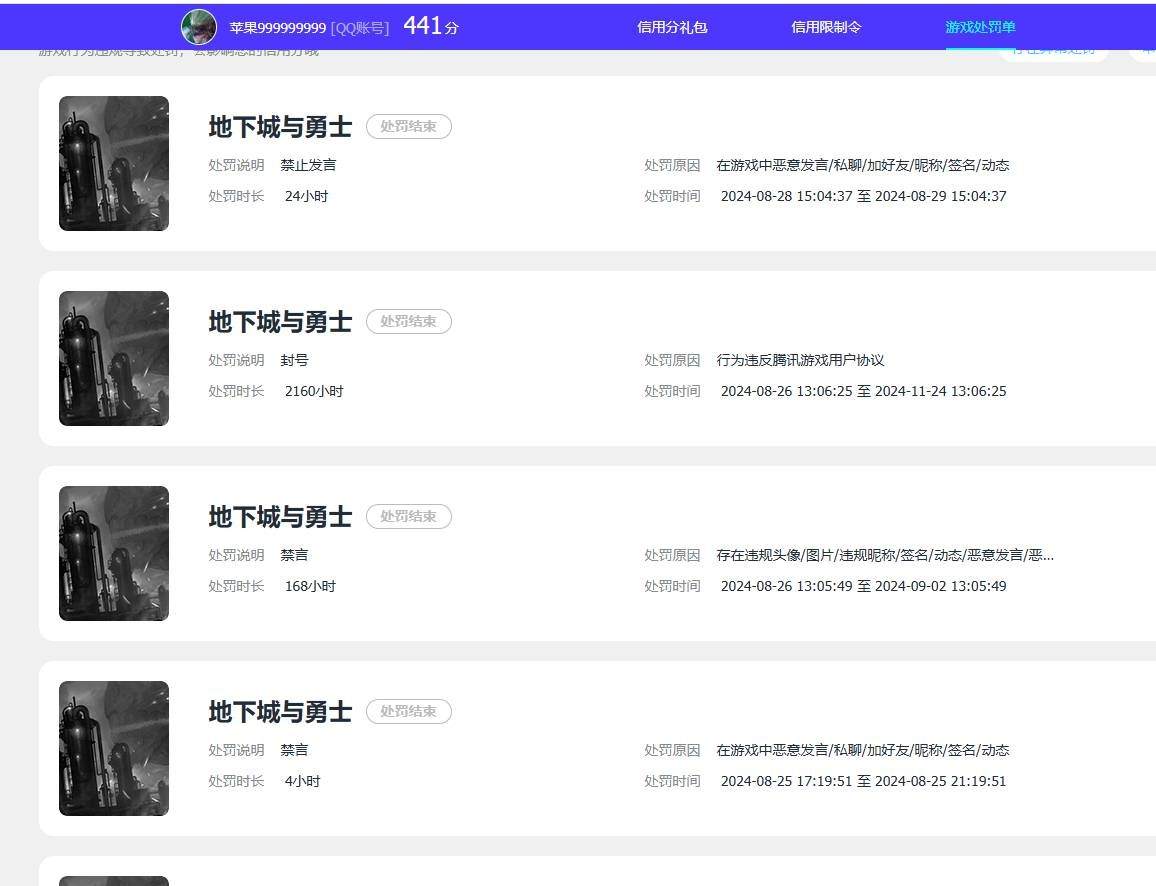This screenshot has height=886, width=1156.
Task: Click 处罚结束 badge on the 封号 card
Action: (x=408, y=321)
